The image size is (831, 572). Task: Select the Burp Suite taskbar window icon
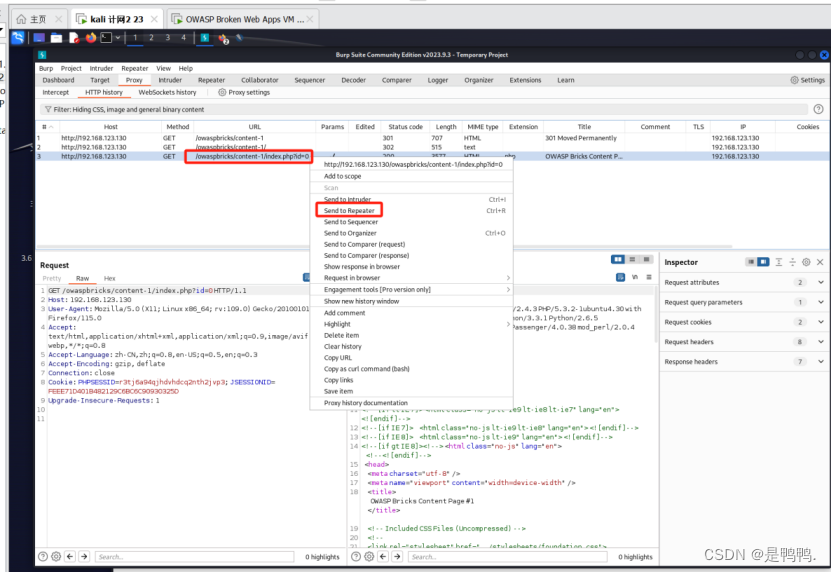point(205,38)
